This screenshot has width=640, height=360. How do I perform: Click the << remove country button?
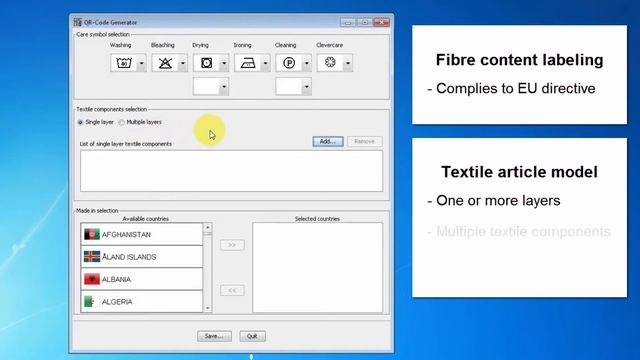coord(232,290)
